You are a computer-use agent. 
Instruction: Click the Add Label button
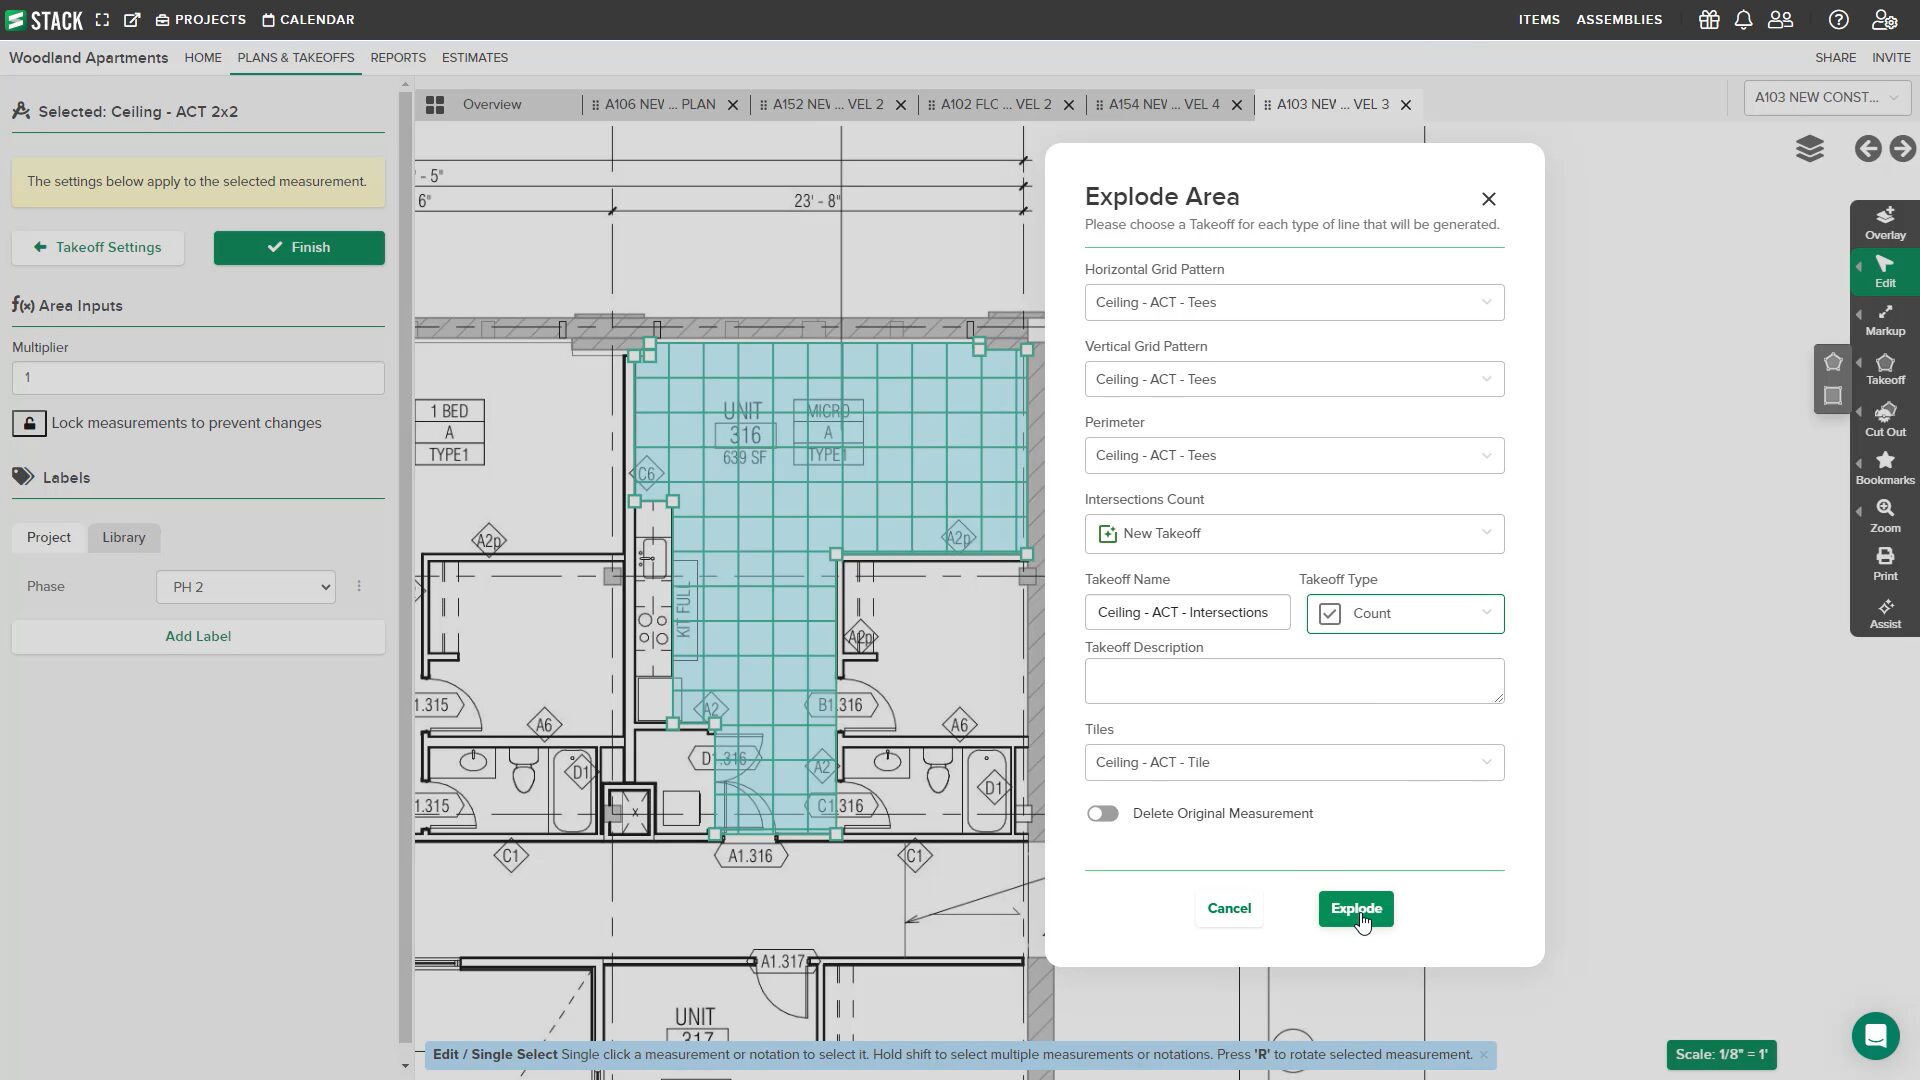click(x=197, y=636)
